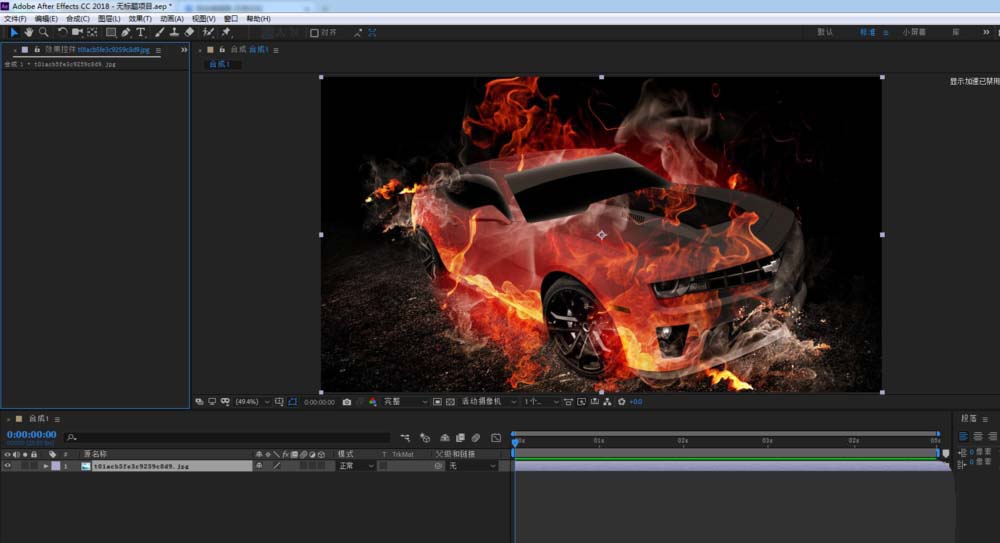Image resolution: width=1000 pixels, height=543 pixels.
Task: Select the Rotation tool
Action: click(x=62, y=32)
